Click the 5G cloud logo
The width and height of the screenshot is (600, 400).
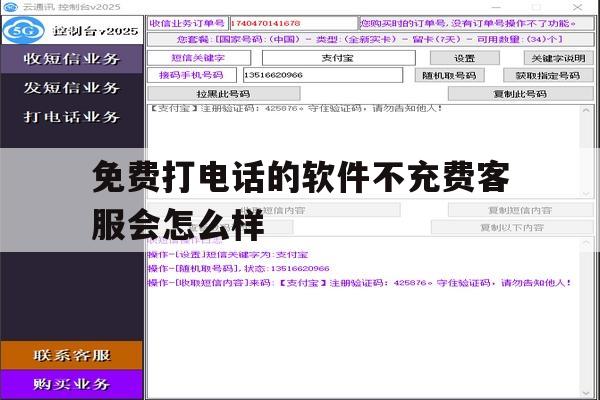tap(24, 30)
